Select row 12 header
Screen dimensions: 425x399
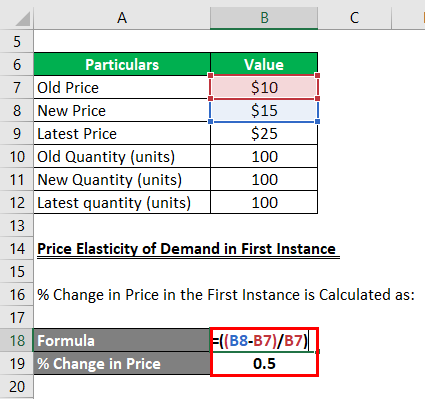tap(17, 202)
